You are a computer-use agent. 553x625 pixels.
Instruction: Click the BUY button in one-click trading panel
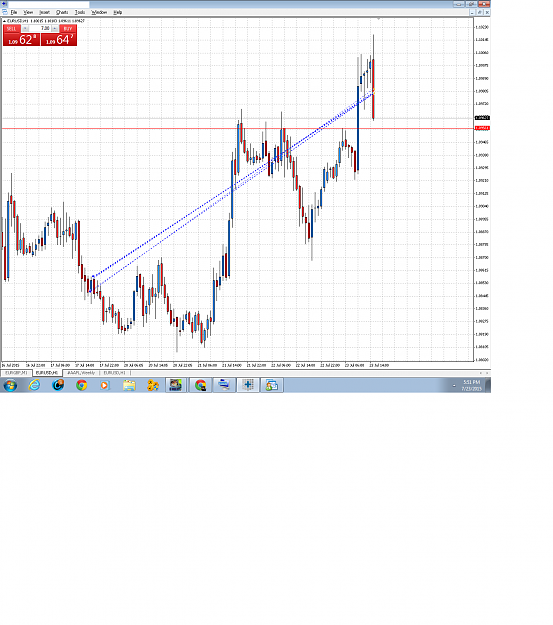point(68,29)
